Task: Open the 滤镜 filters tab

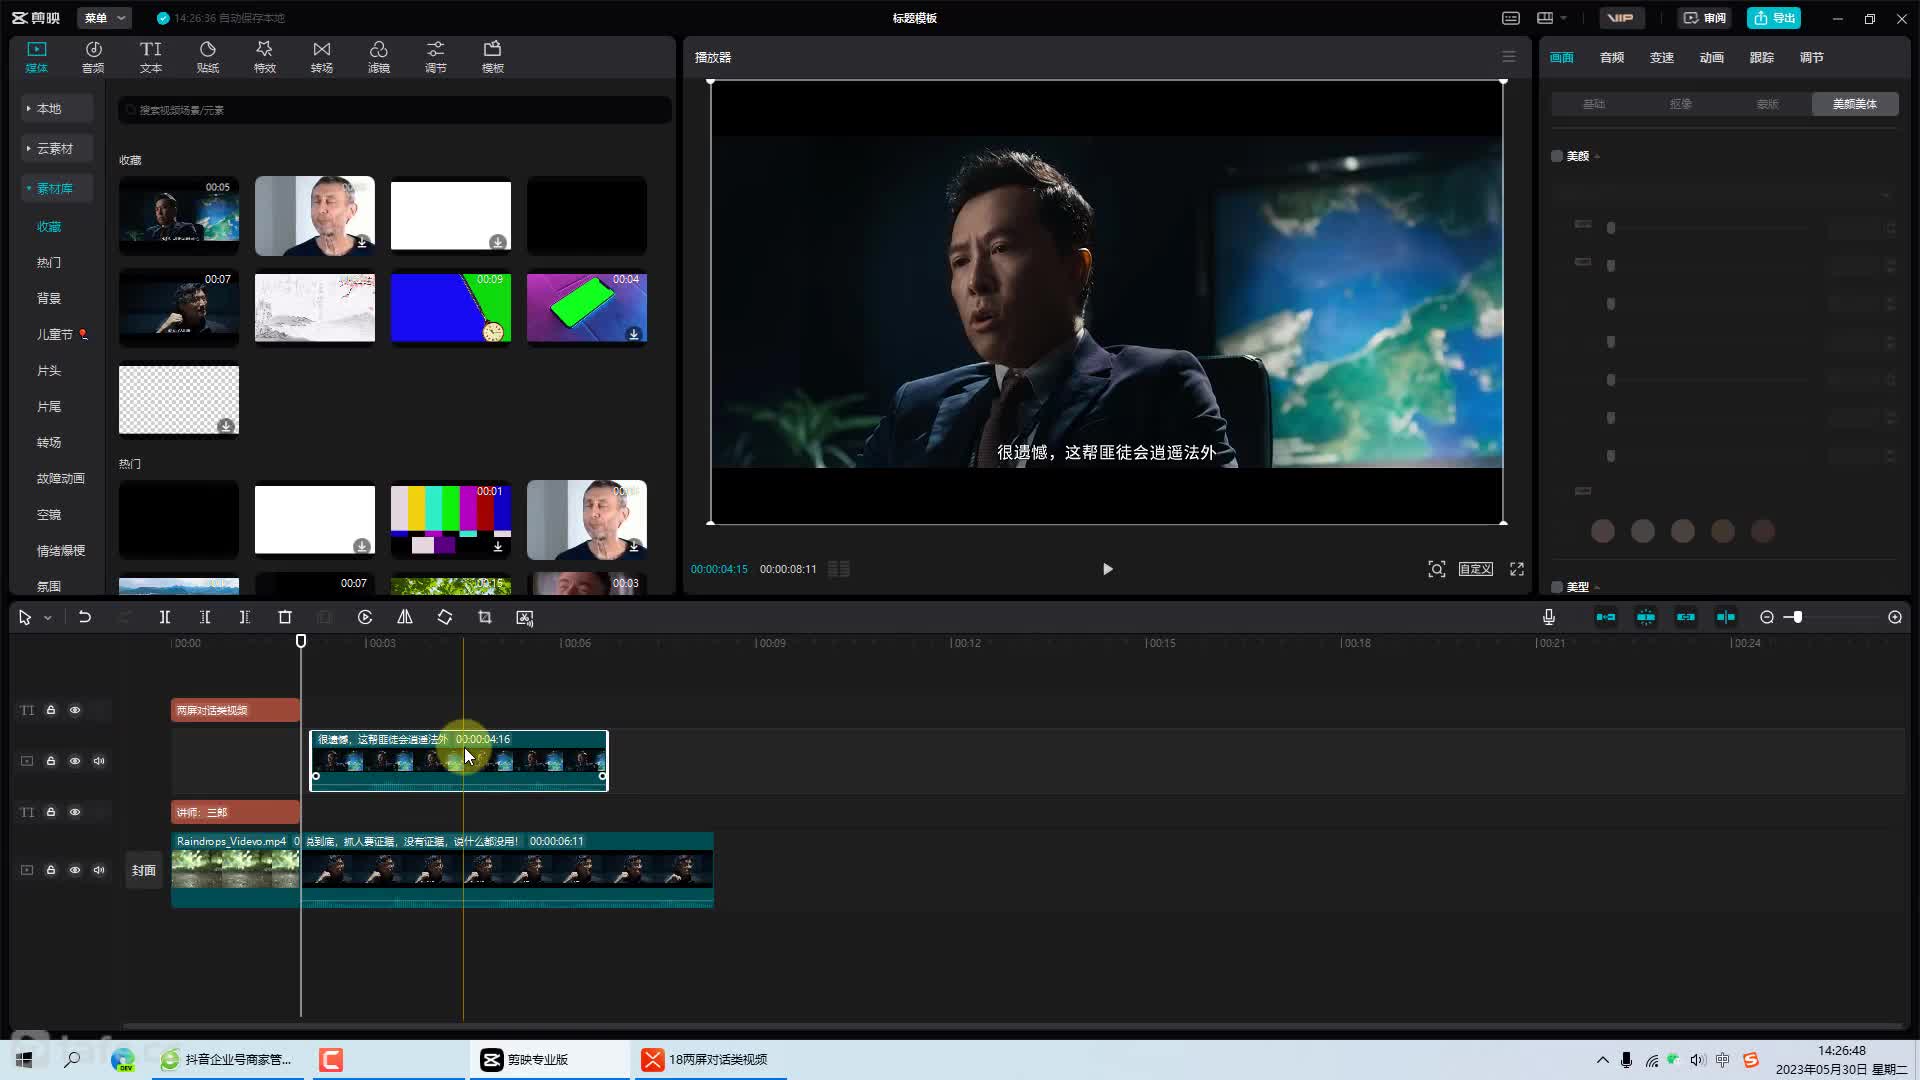Action: pos(379,57)
